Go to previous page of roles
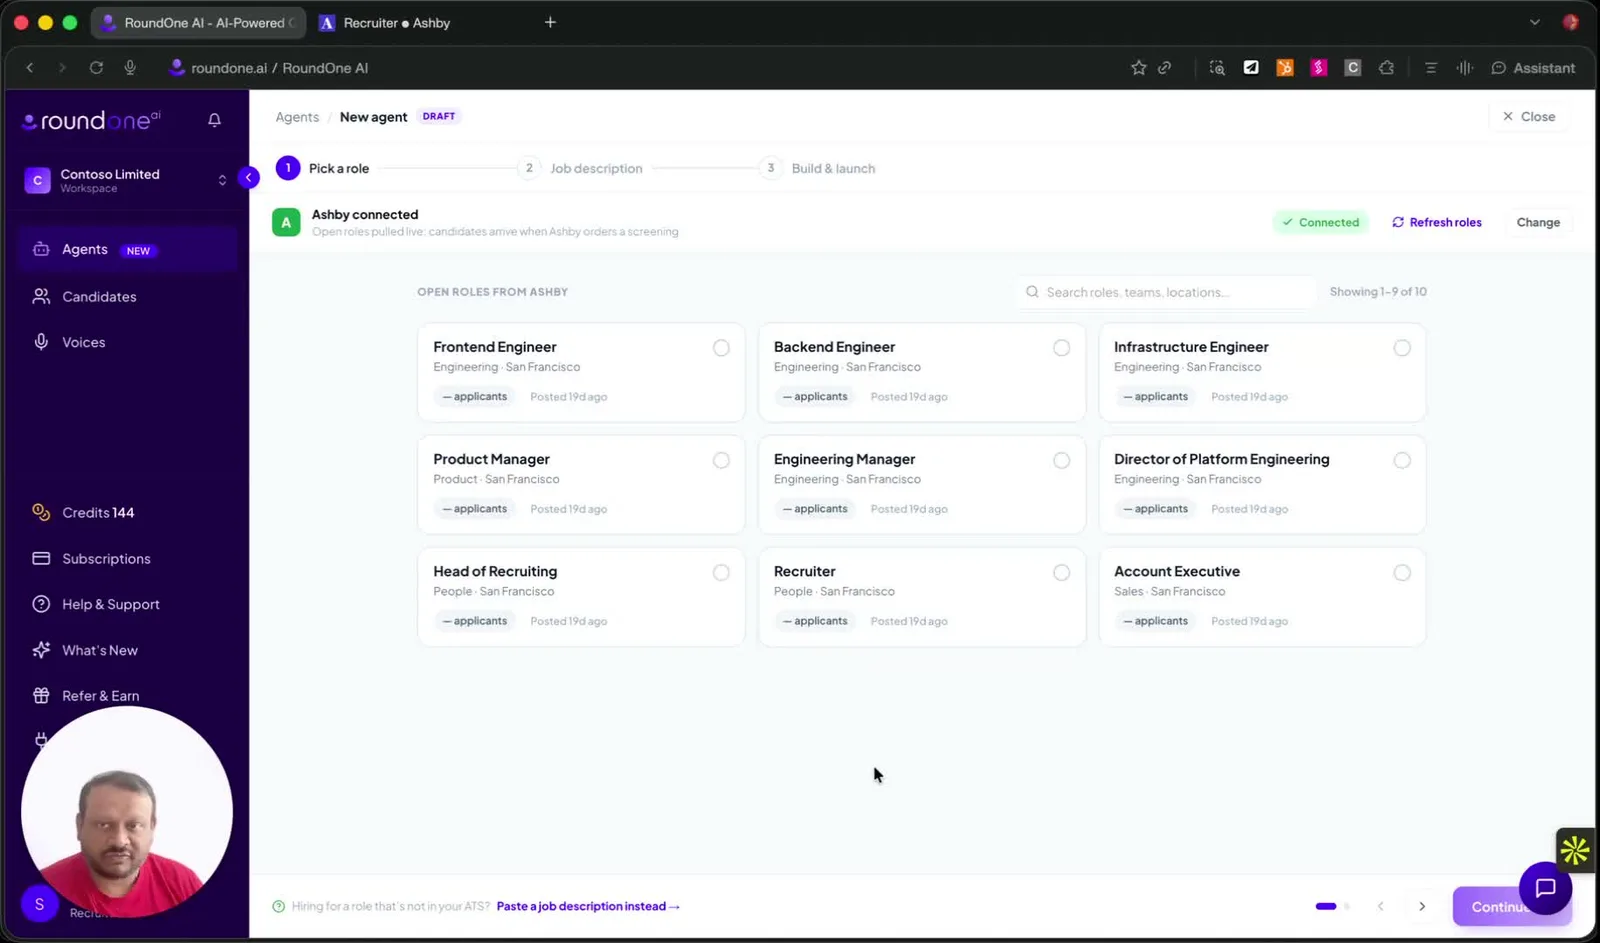 (1381, 906)
